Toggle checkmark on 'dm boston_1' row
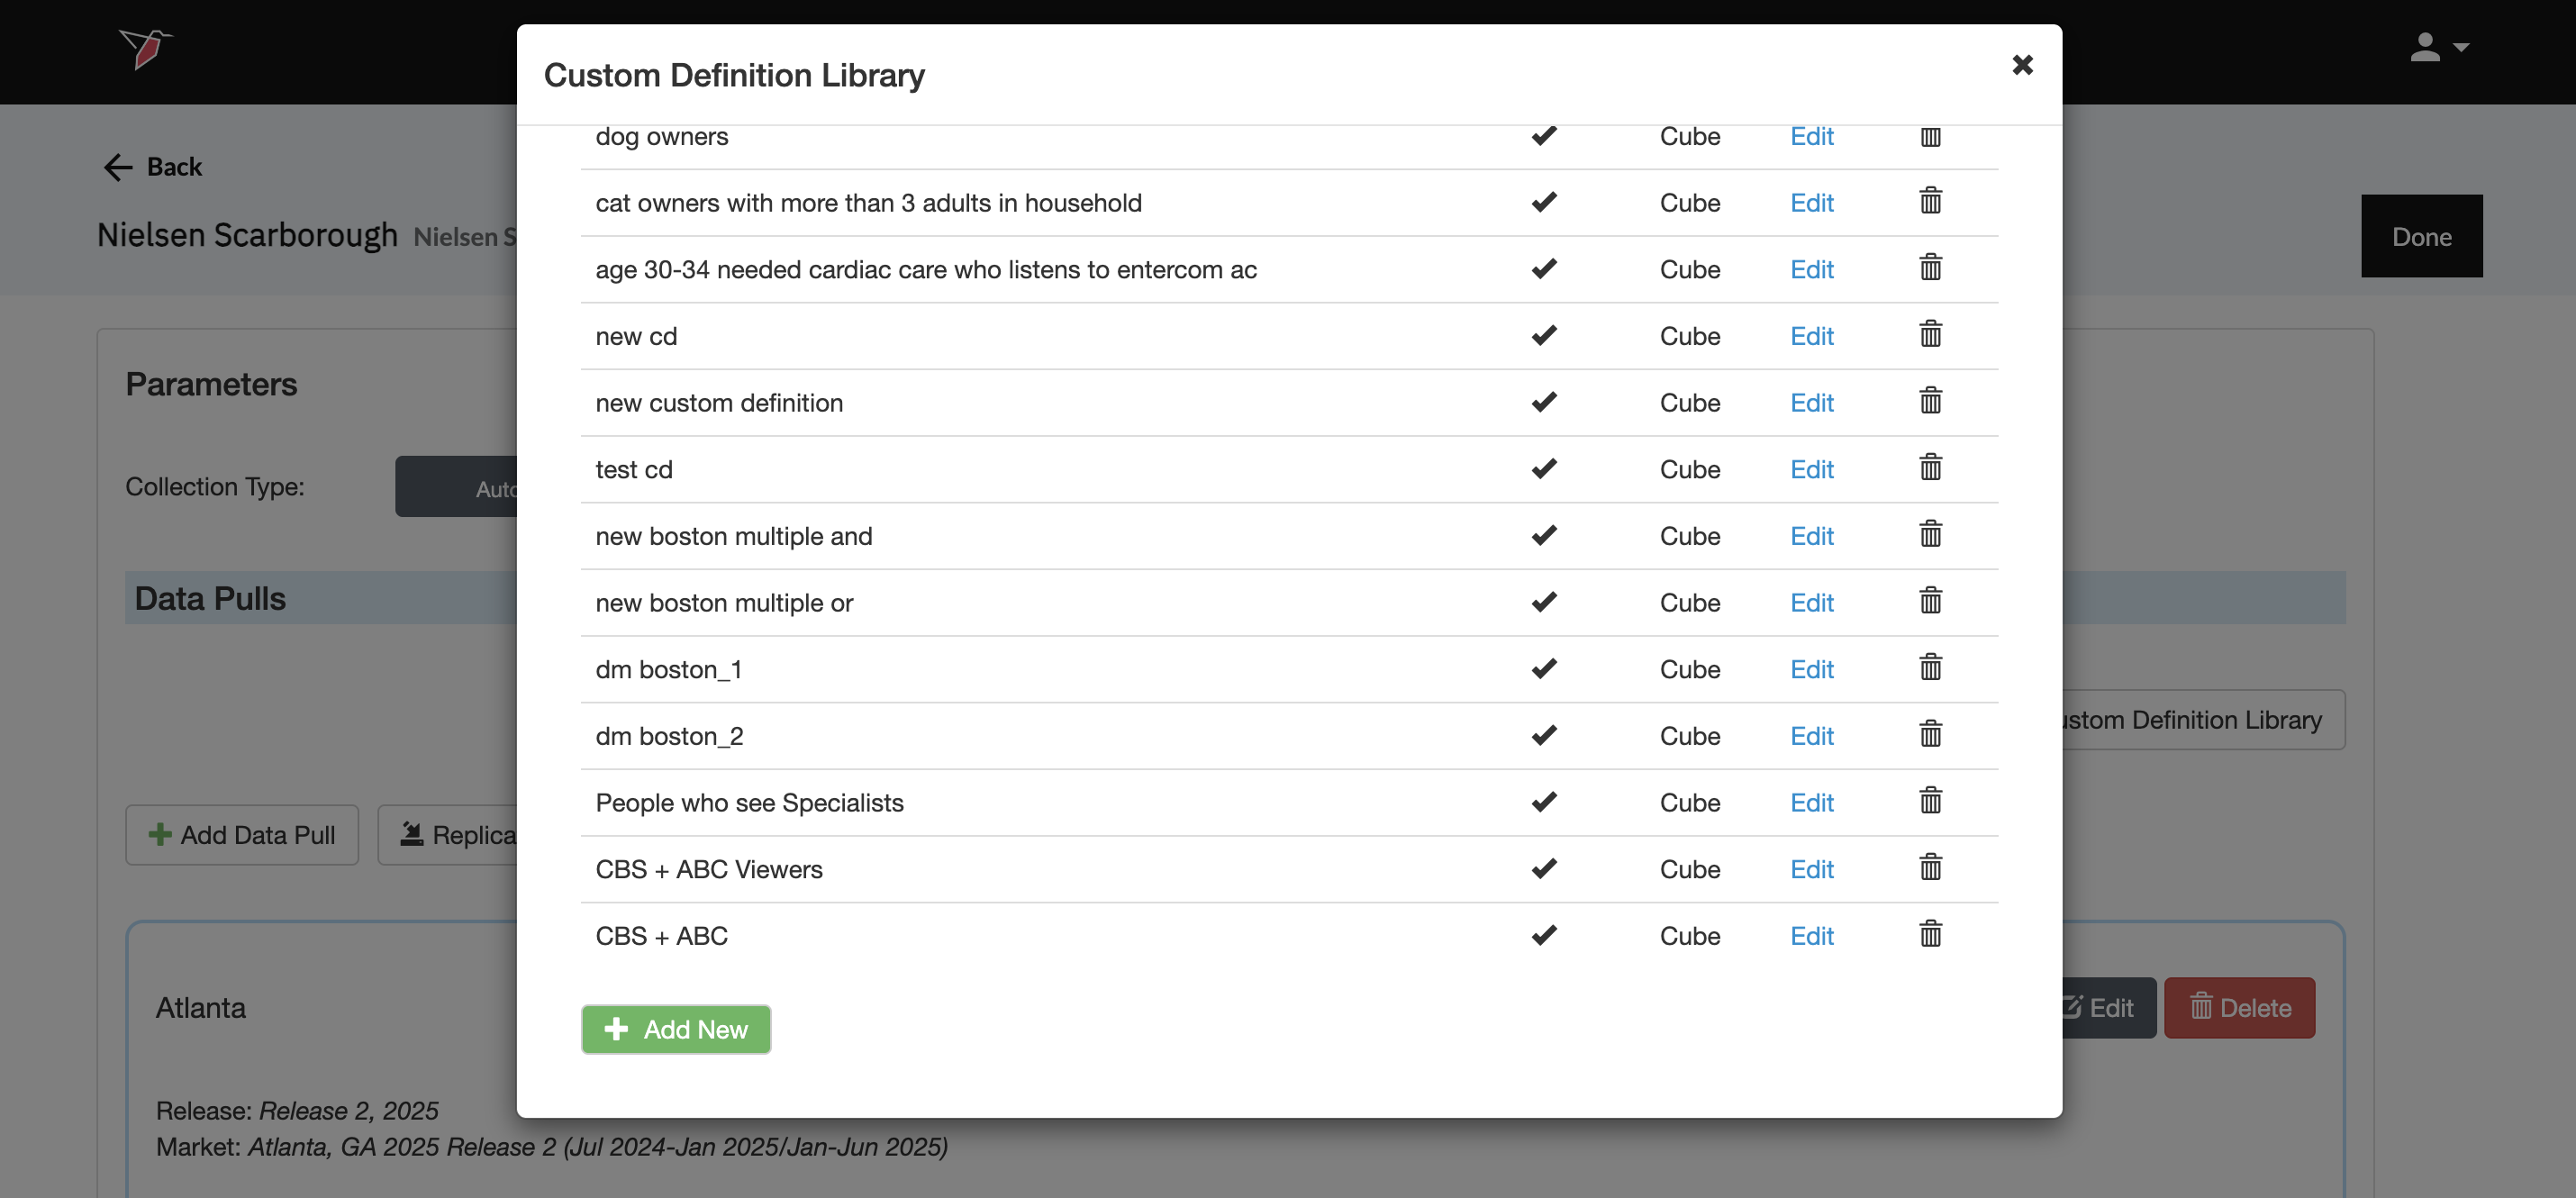 click(1544, 668)
